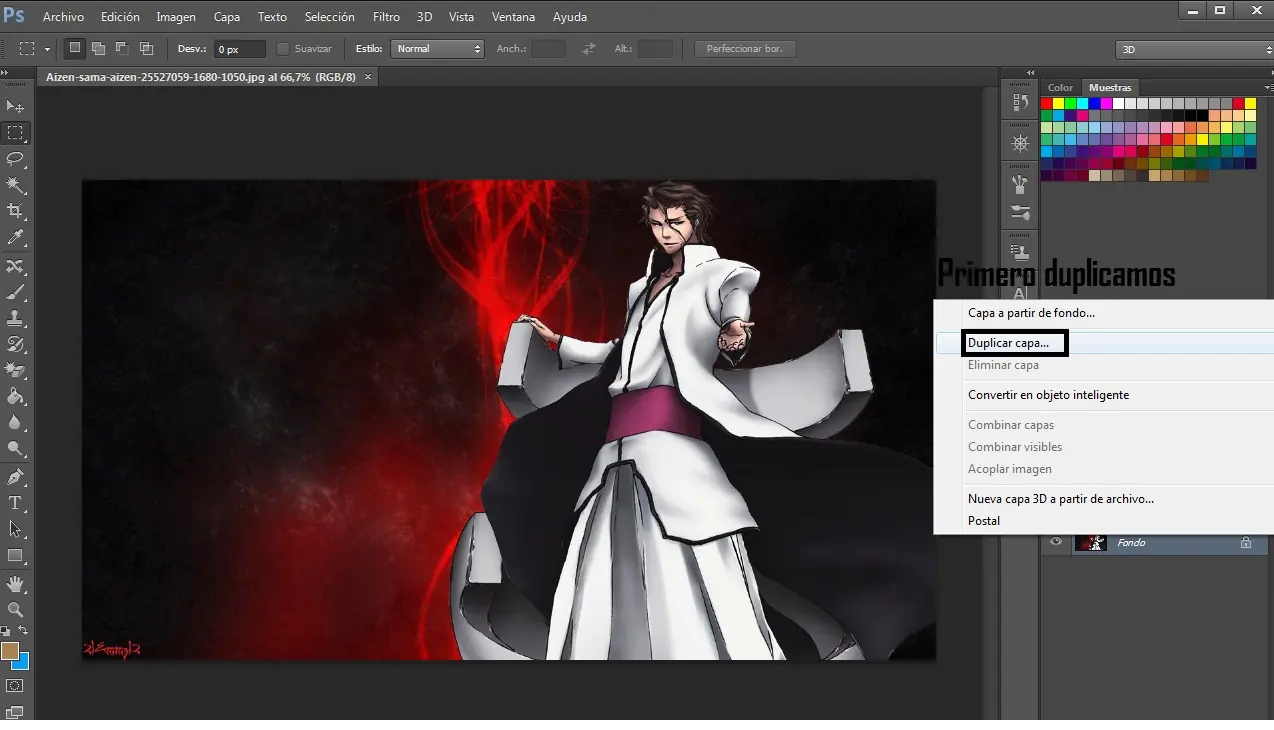Open the 3D workspace dropdown
Image resolution: width=1274 pixels, height=730 pixels.
tap(1194, 49)
